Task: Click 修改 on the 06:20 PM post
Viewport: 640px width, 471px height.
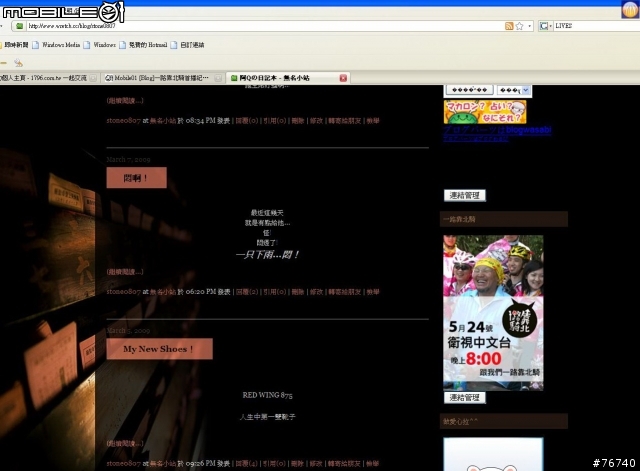Action: [x=316, y=292]
